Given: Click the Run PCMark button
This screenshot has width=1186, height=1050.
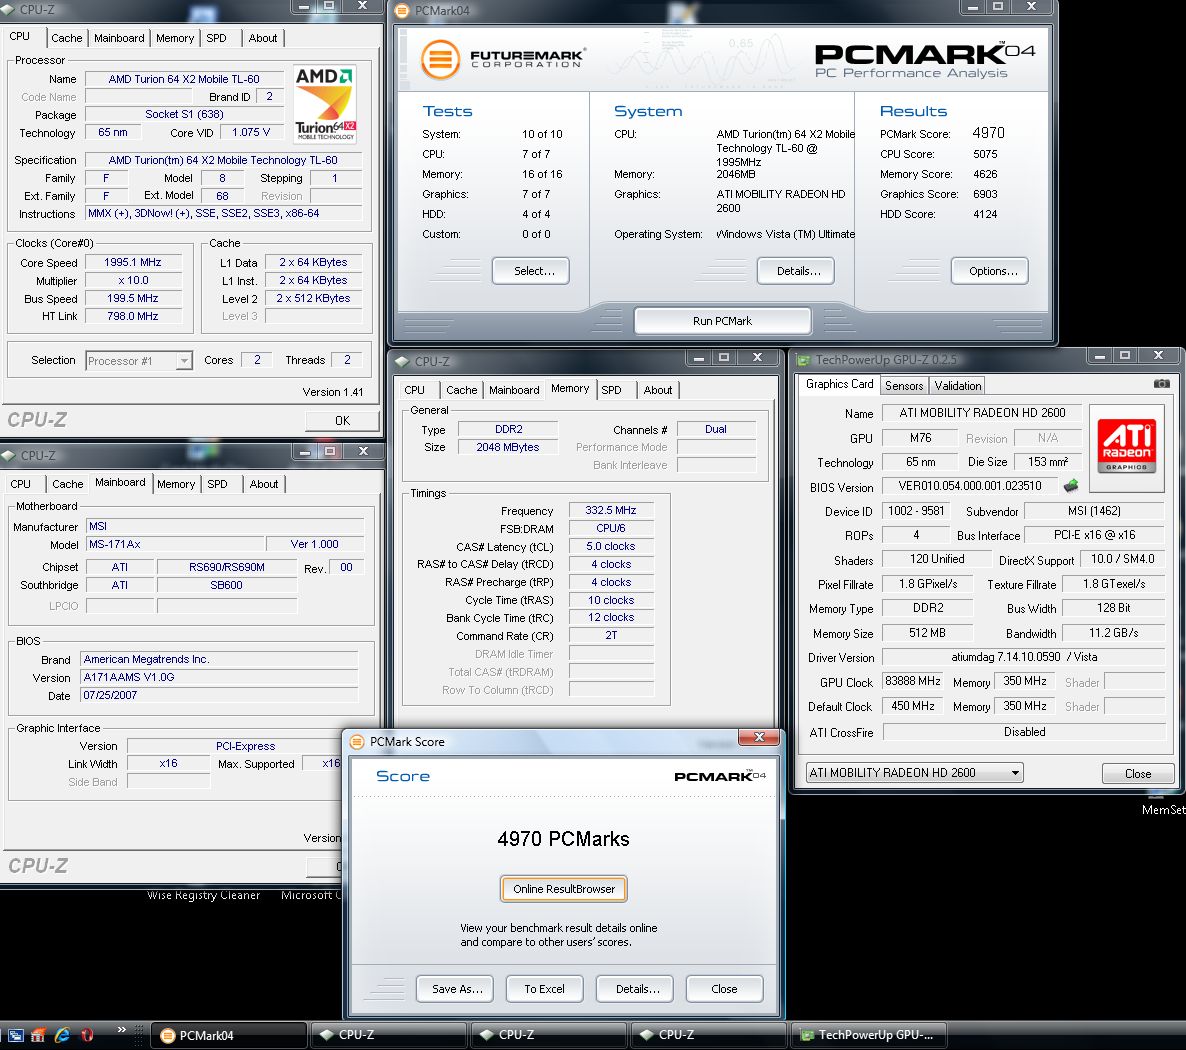Looking at the screenshot, I should pos(722,321).
